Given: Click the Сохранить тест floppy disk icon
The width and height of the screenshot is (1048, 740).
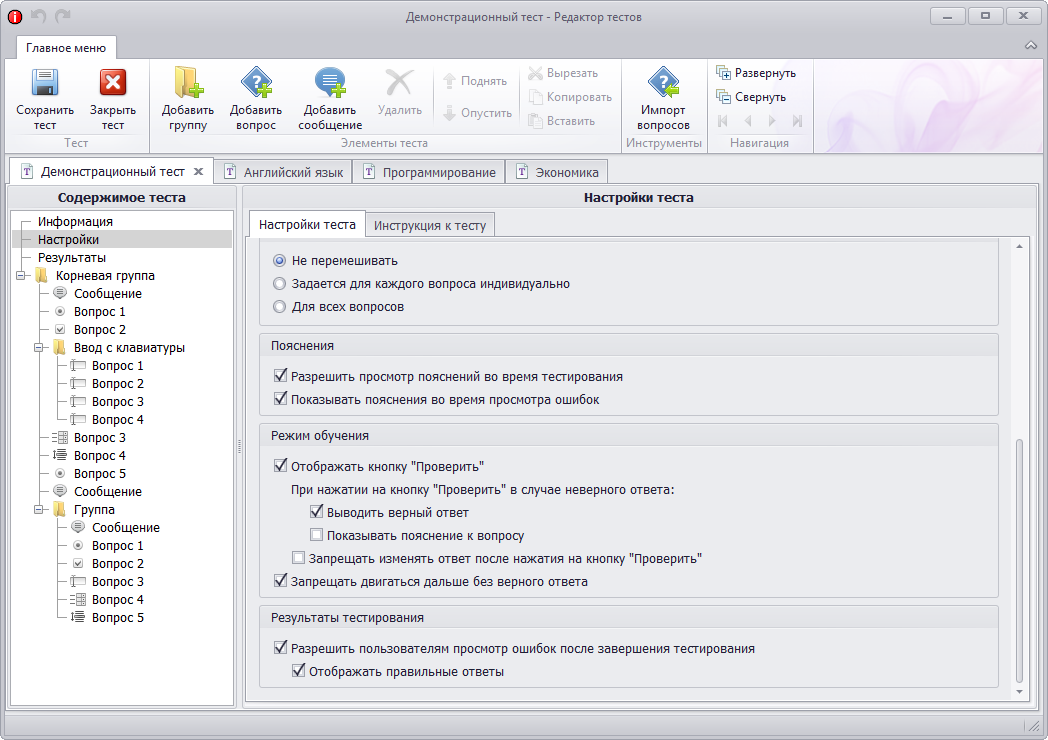Looking at the screenshot, I should coord(45,83).
